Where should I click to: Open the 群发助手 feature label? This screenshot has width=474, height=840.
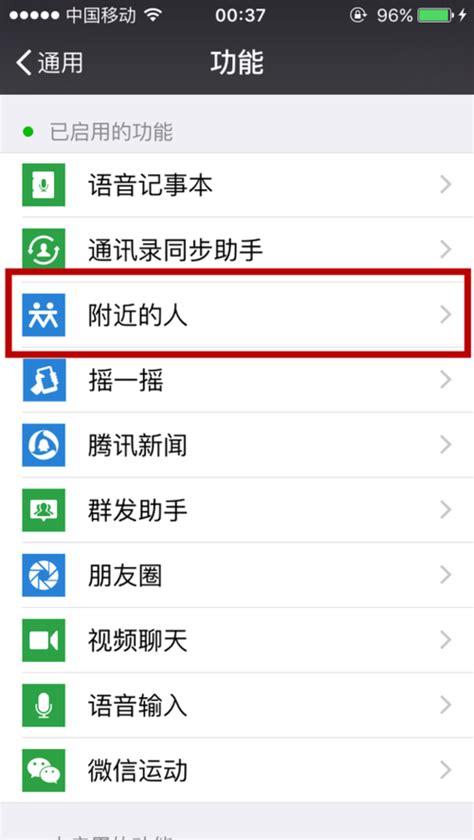coord(138,511)
